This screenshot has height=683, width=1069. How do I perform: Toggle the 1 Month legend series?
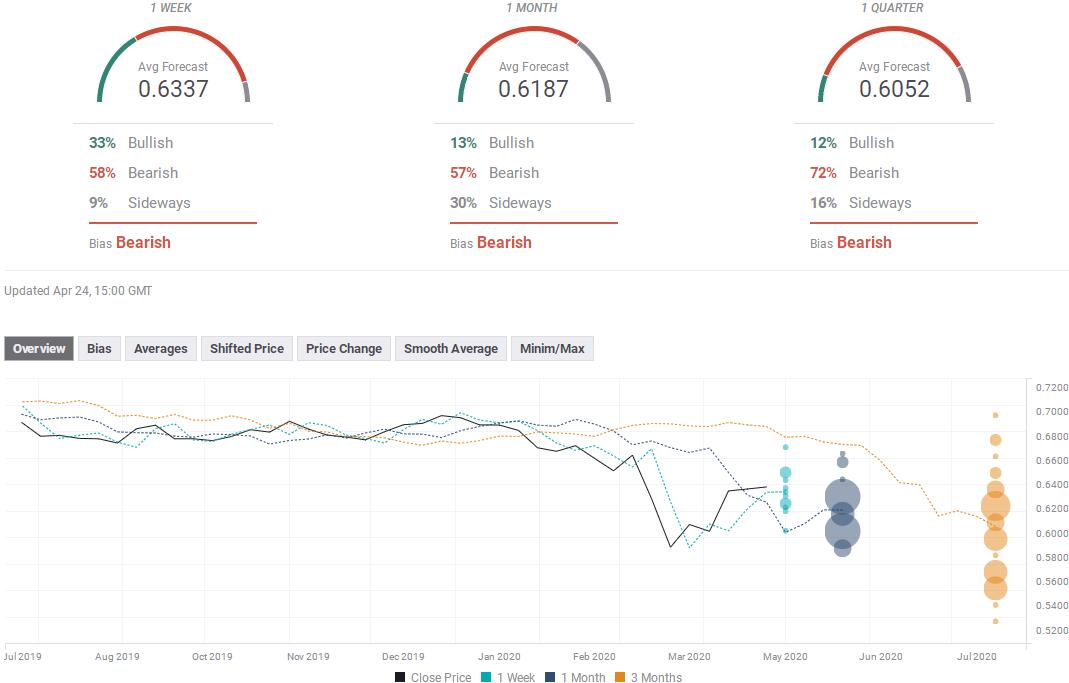pos(579,677)
